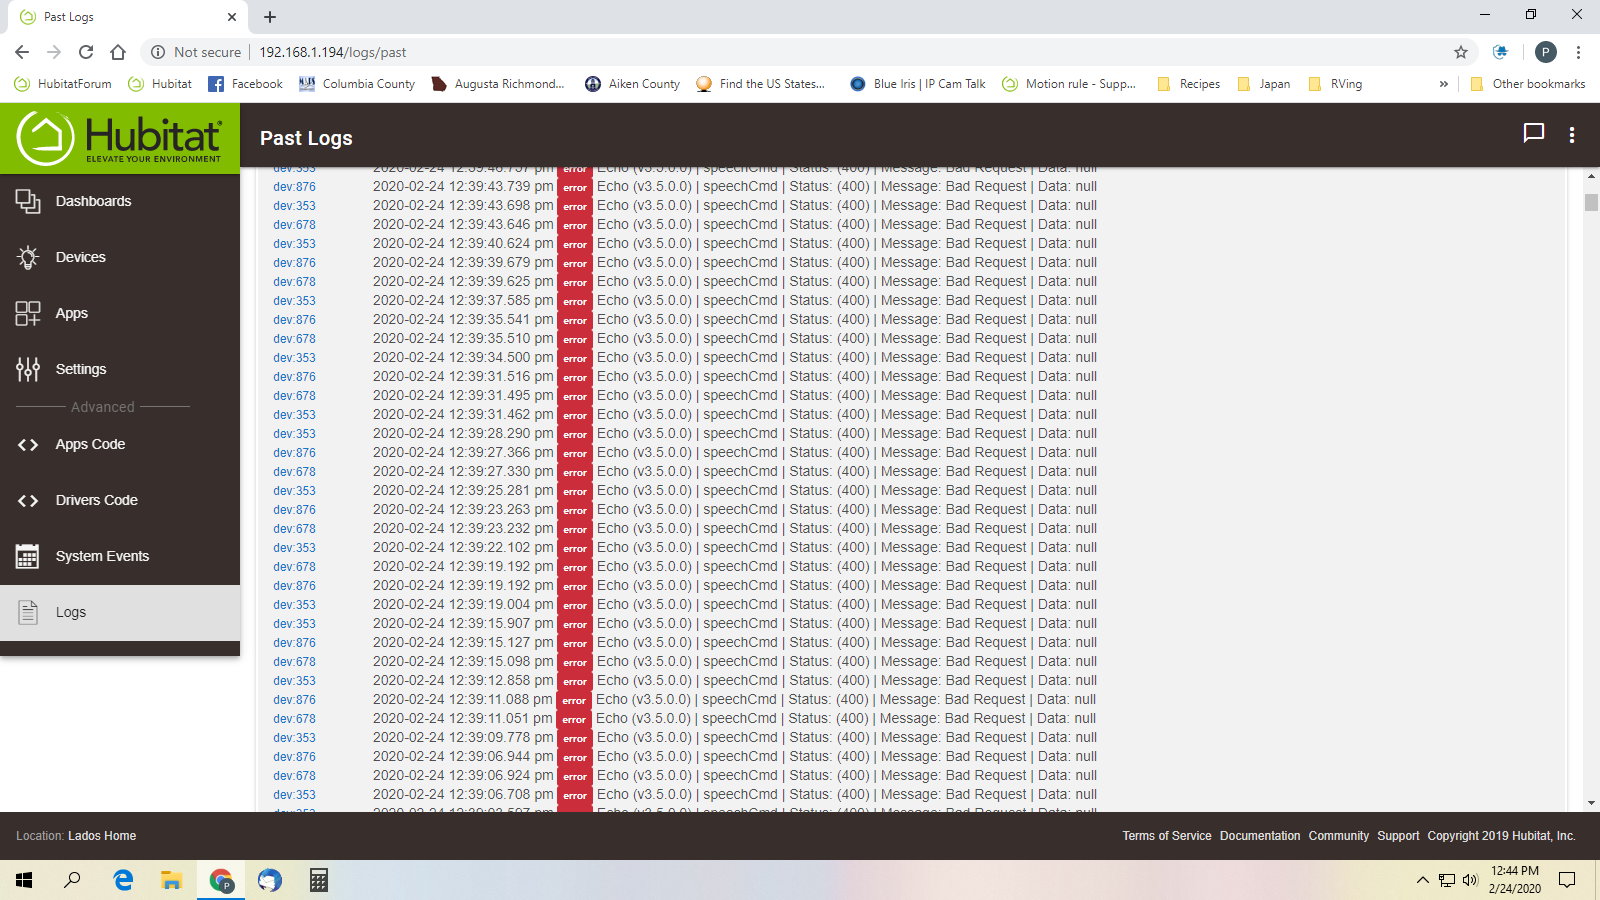
Task: Bookmark this page with the star icon
Action: pos(1461,52)
